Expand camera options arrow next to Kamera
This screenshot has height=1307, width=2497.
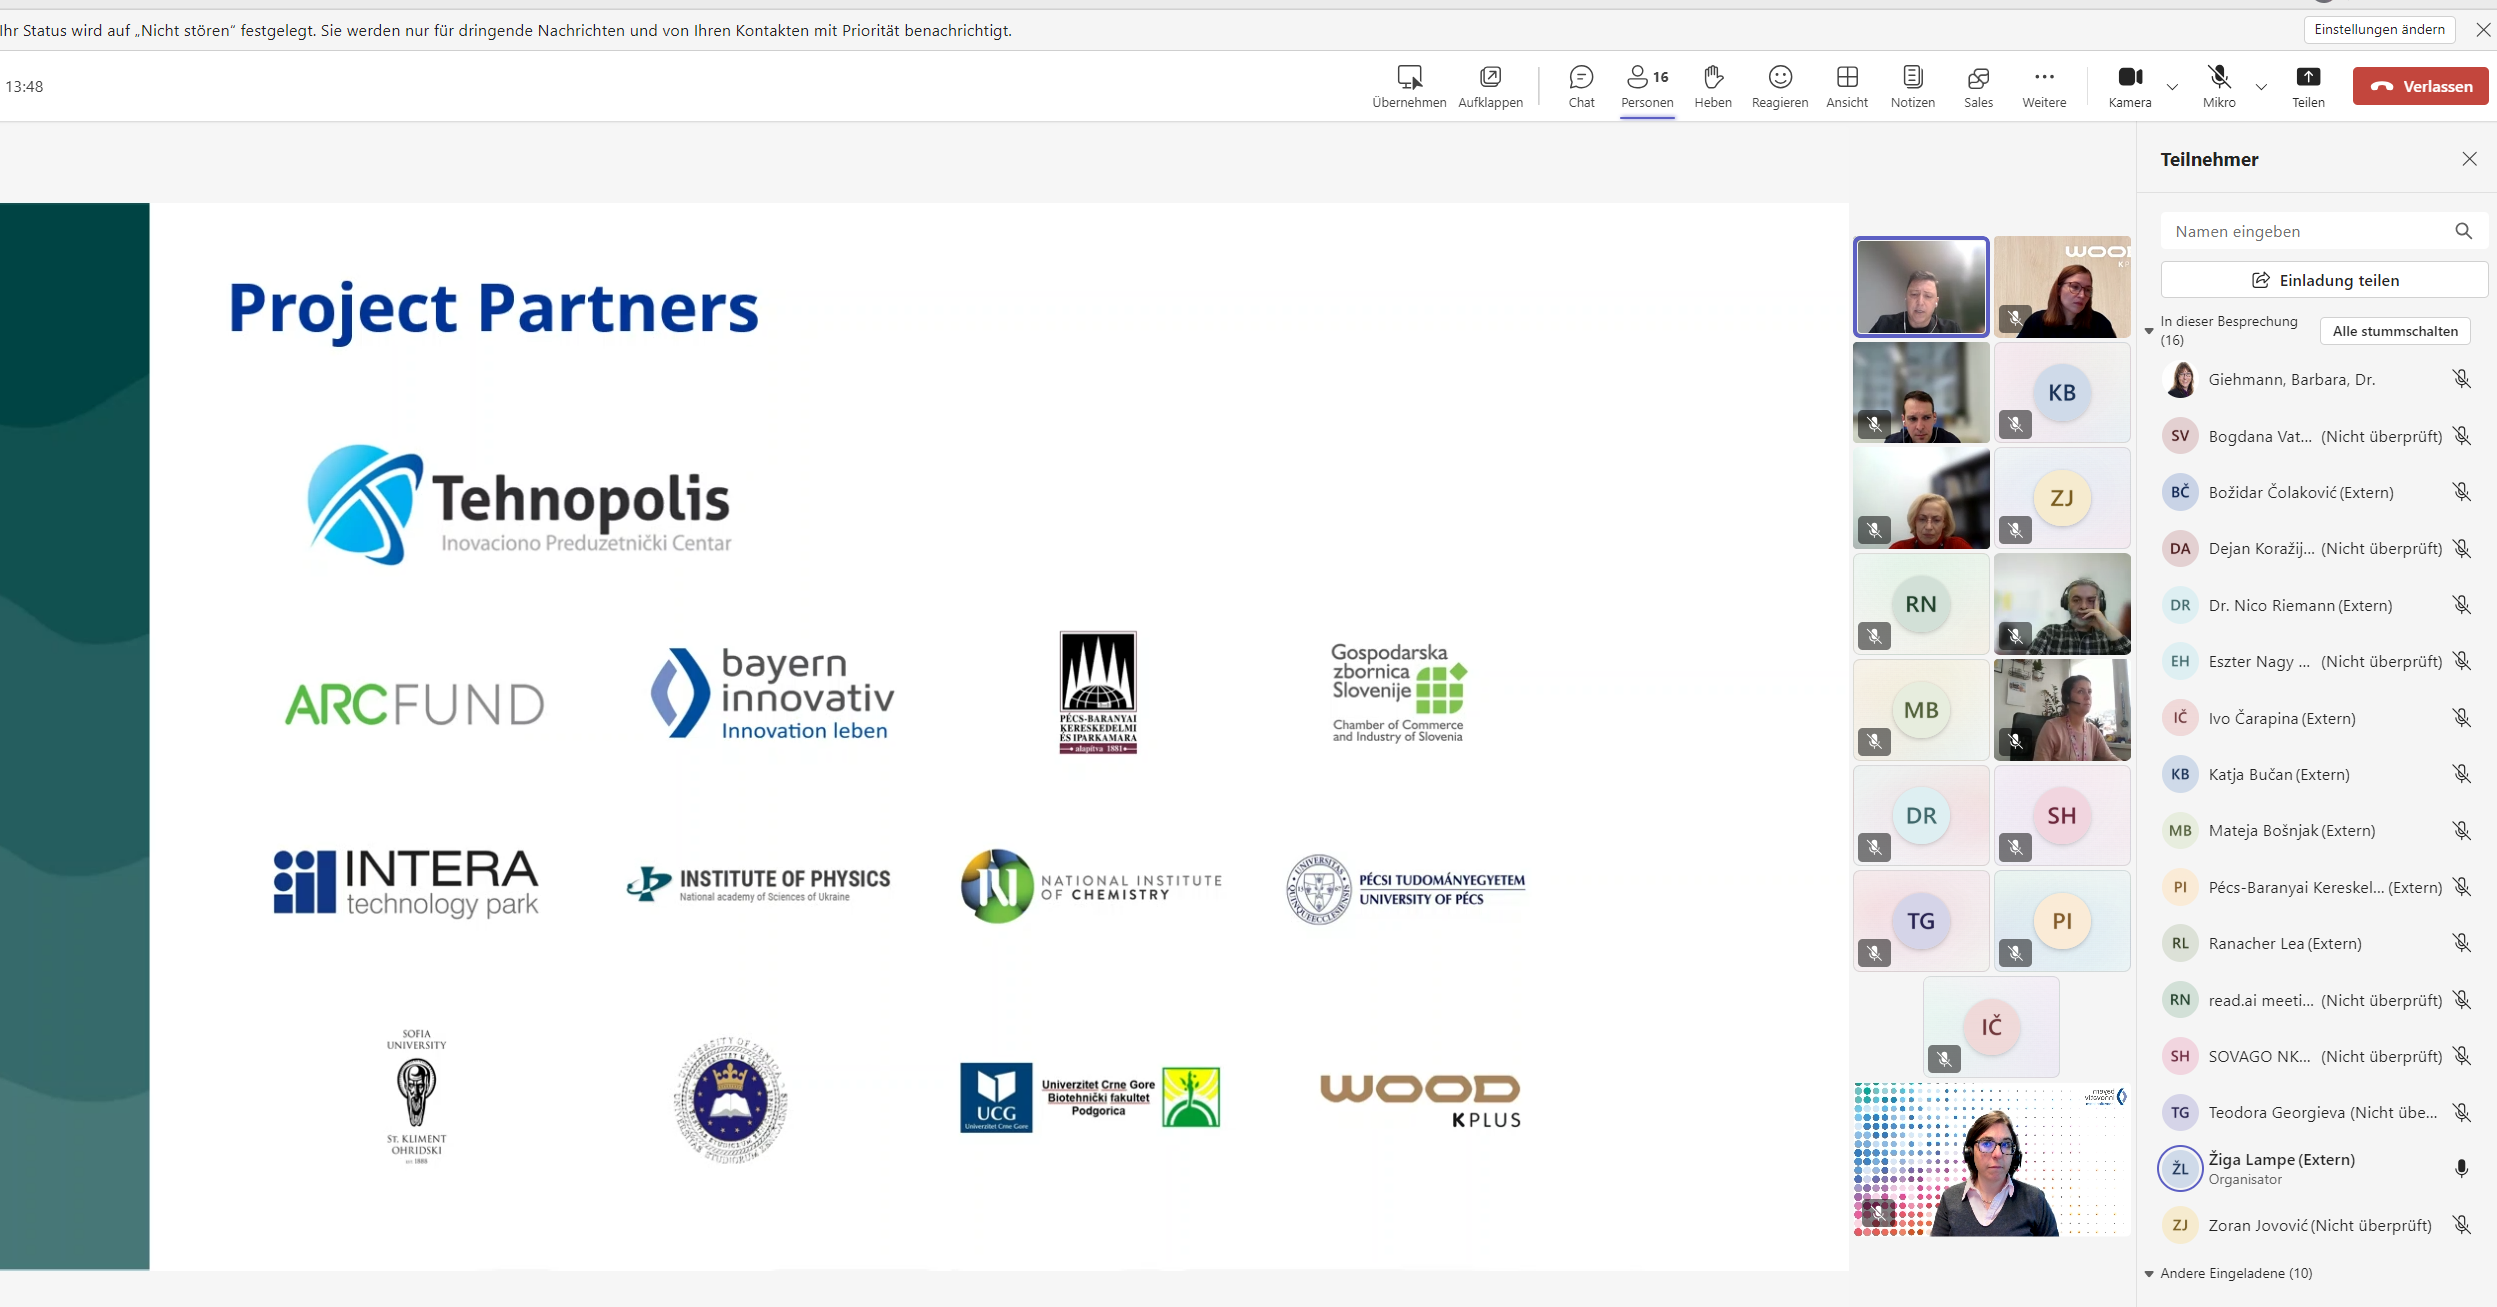[2172, 87]
